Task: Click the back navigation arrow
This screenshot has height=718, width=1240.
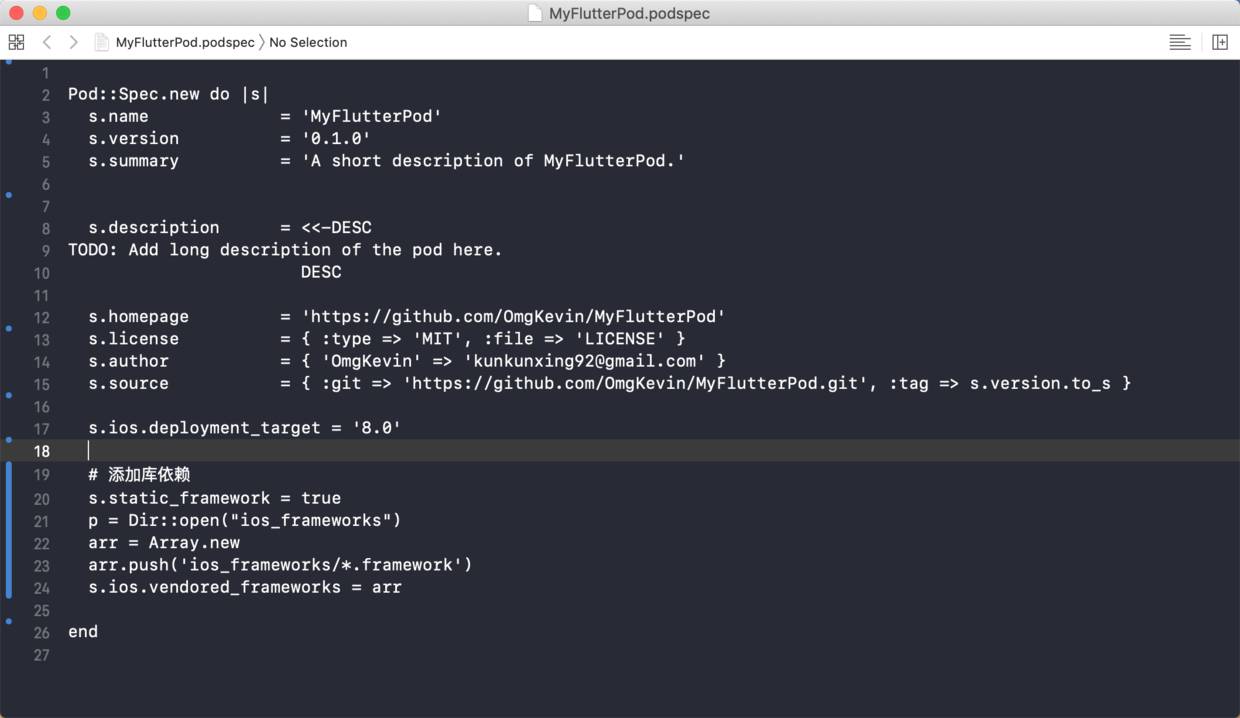Action: click(46, 42)
